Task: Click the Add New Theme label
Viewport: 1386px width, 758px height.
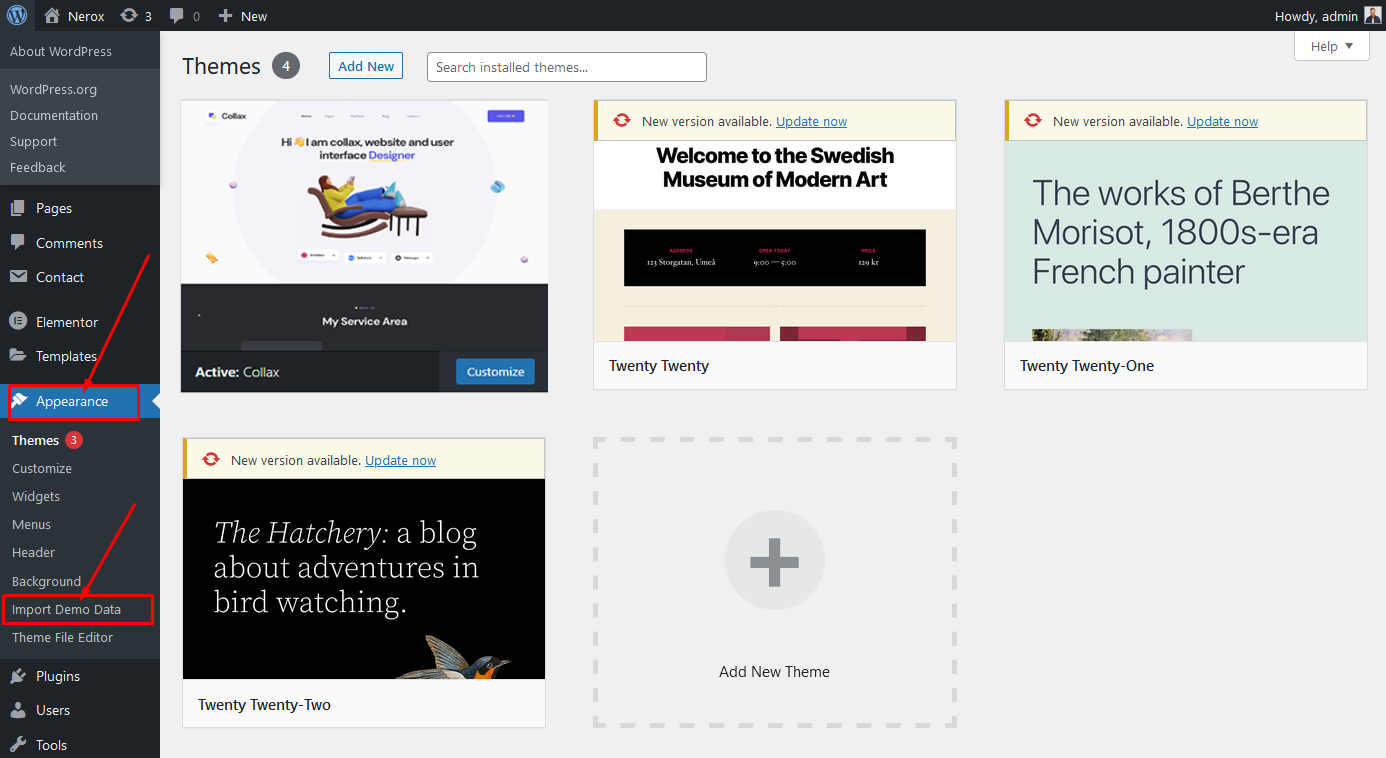Action: tap(774, 672)
